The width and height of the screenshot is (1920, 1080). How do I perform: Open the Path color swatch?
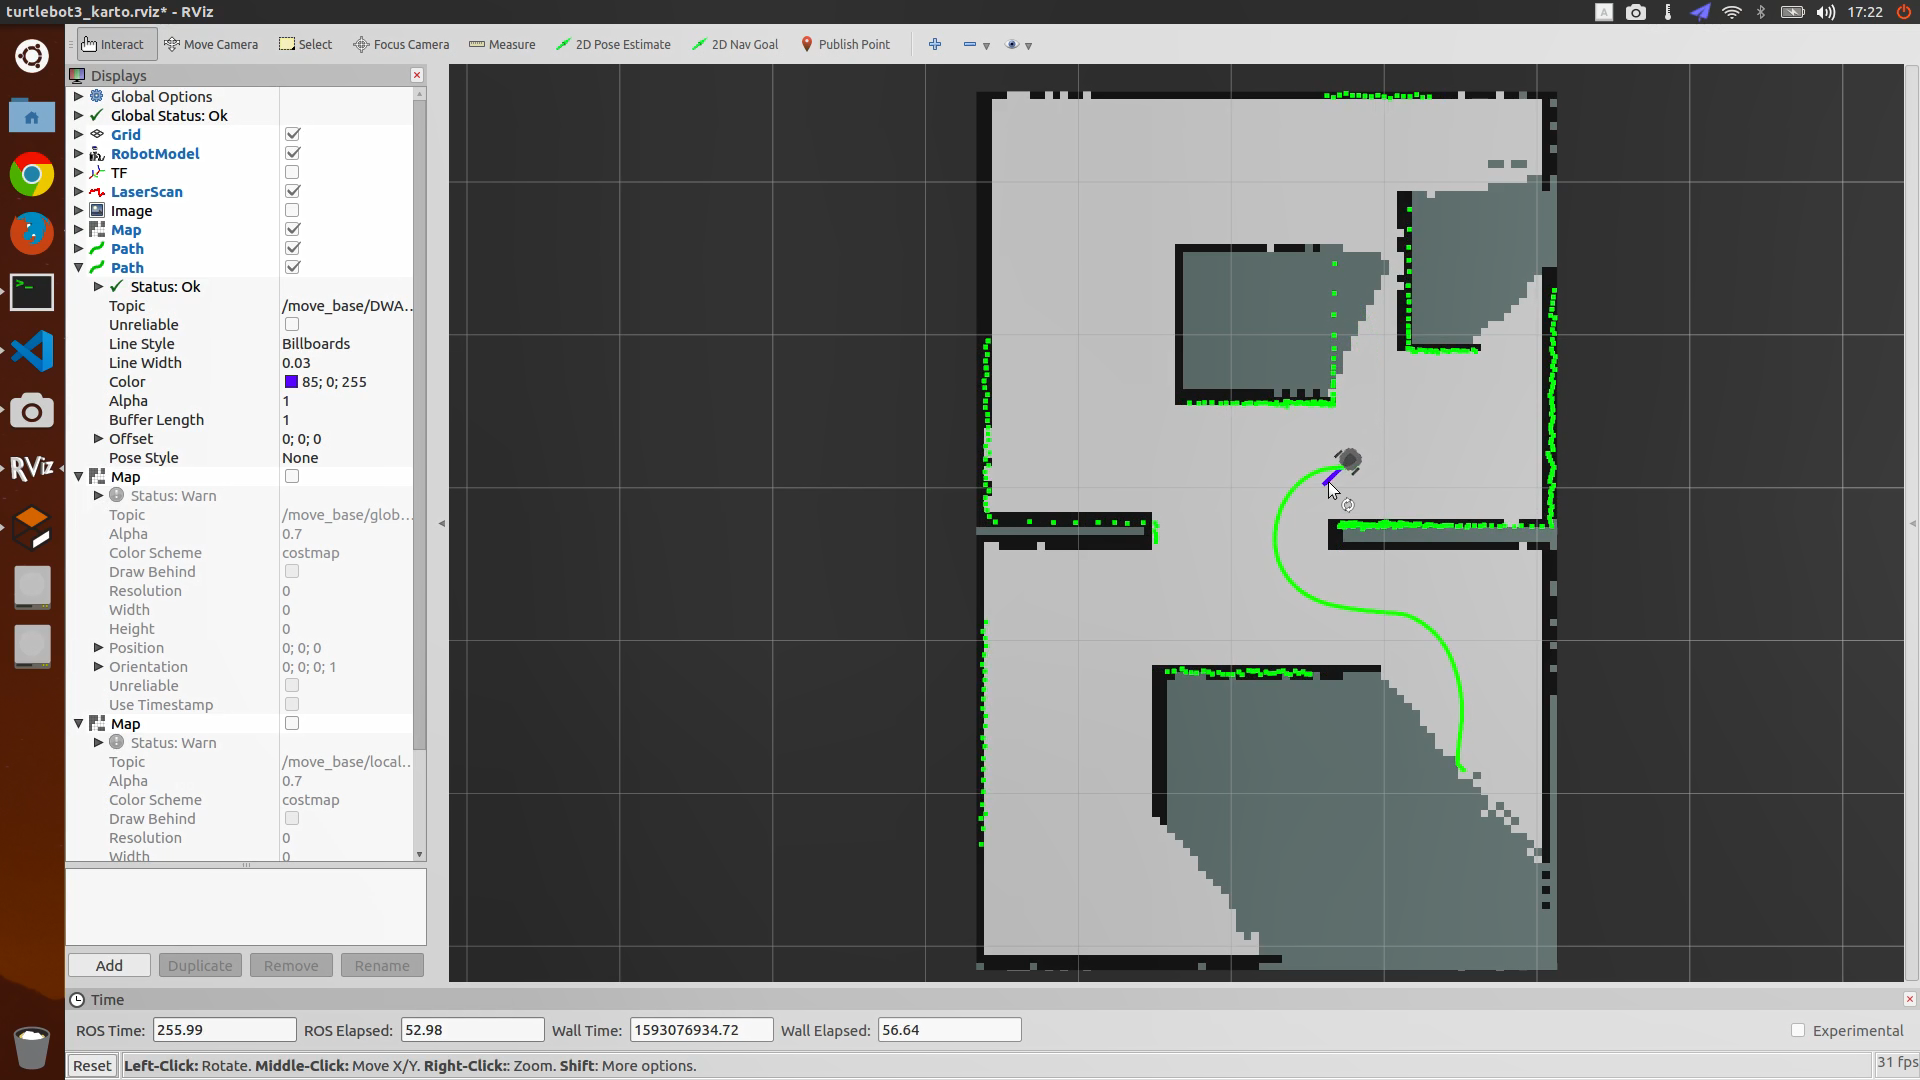pos(291,382)
